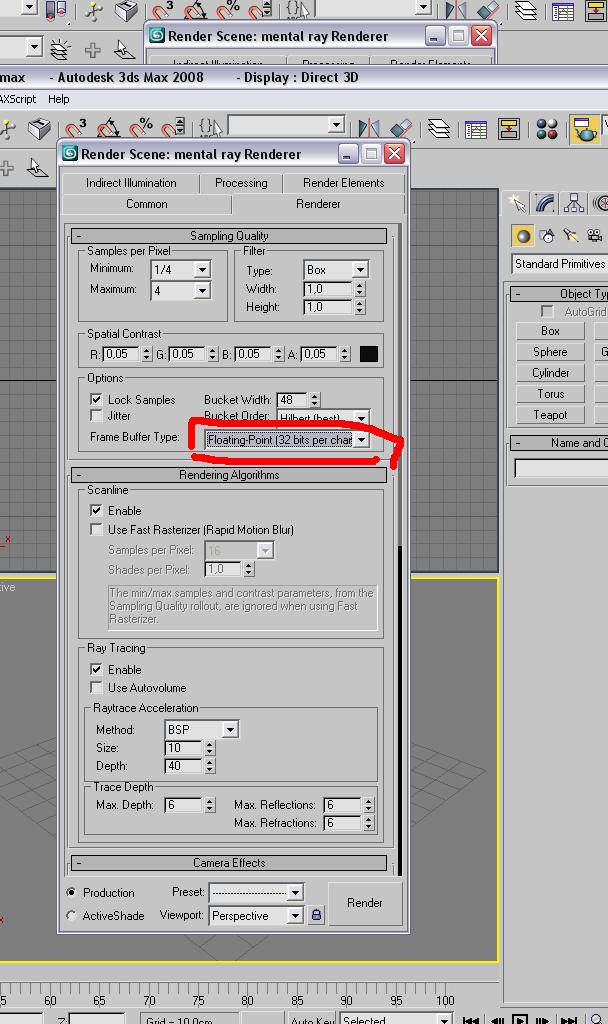
Task: Click Curve Editor icon in the topmost toolbar strip
Action: tap(562, 10)
